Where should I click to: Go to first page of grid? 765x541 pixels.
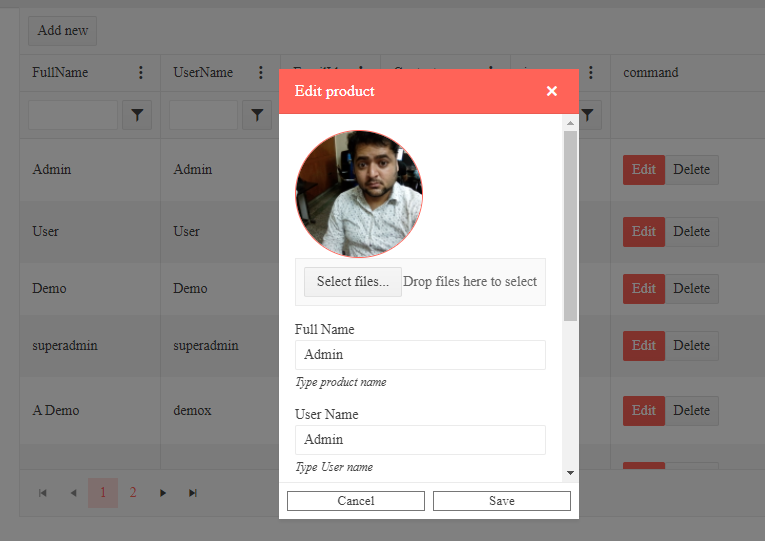43,493
